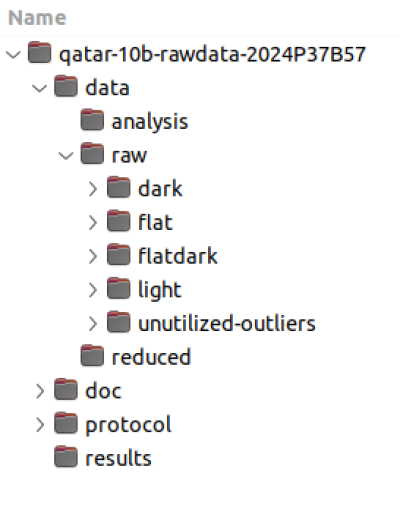Screen dimensions: 400x520
Task: Expand the doc folder
Action: 40,391
